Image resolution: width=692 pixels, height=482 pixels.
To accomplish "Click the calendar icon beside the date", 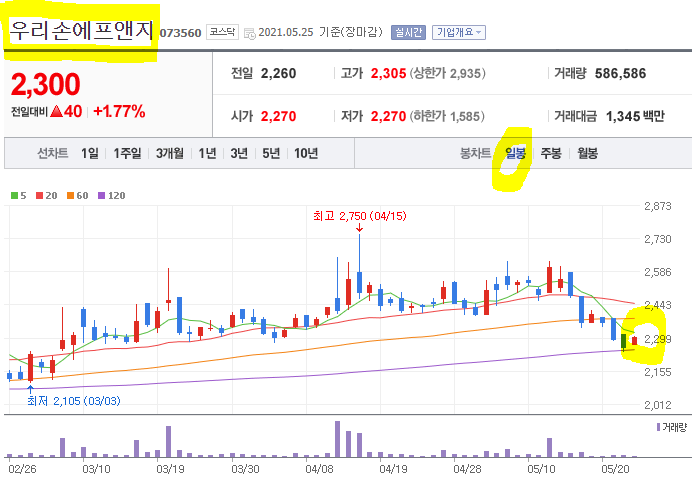I will point(249,33).
